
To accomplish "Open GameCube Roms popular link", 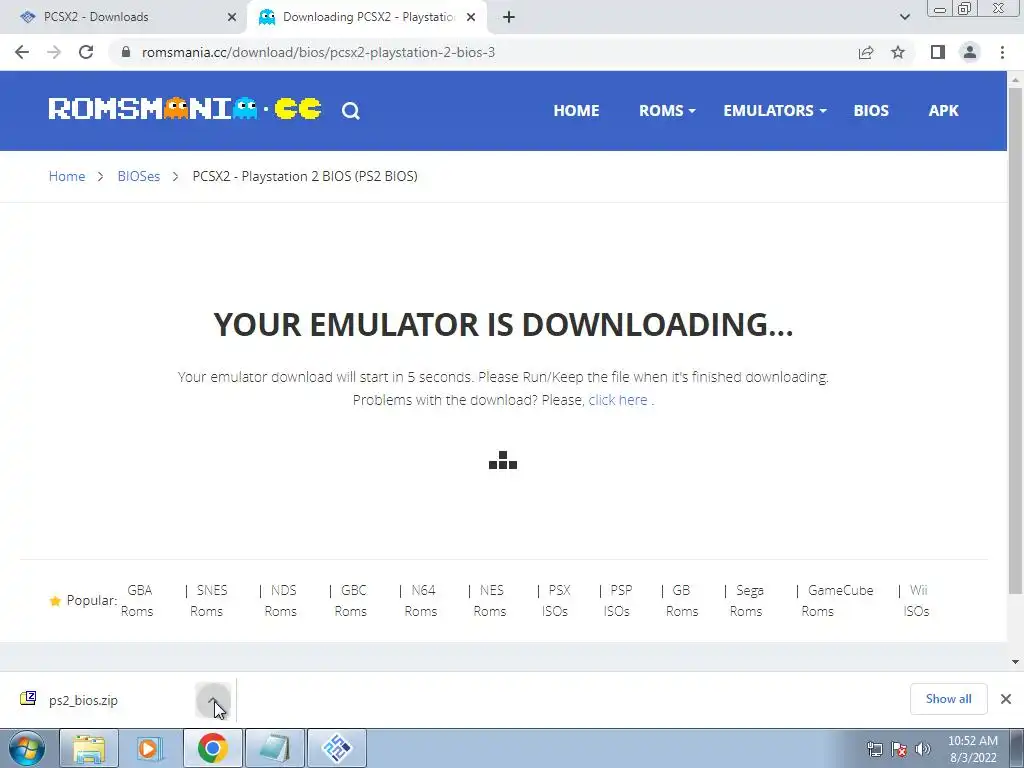I will tap(837, 601).
